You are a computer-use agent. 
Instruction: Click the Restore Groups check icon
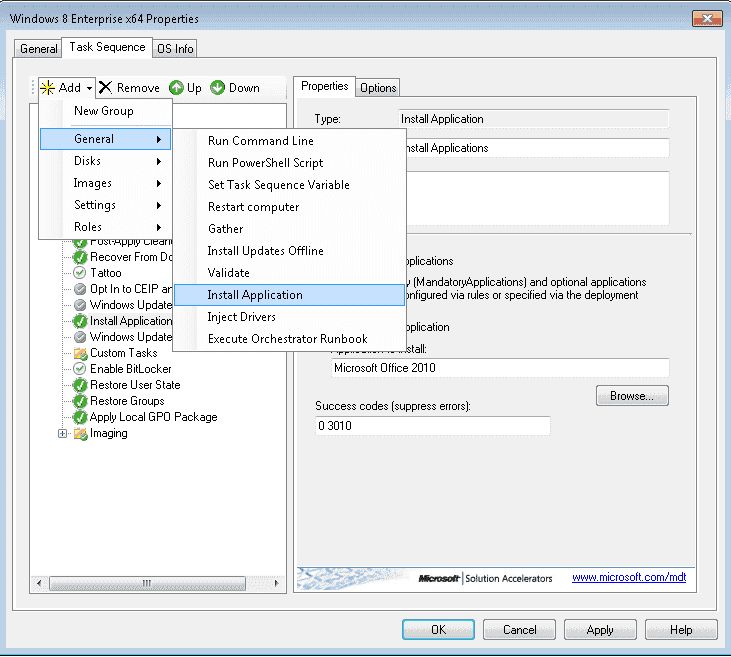click(x=80, y=401)
